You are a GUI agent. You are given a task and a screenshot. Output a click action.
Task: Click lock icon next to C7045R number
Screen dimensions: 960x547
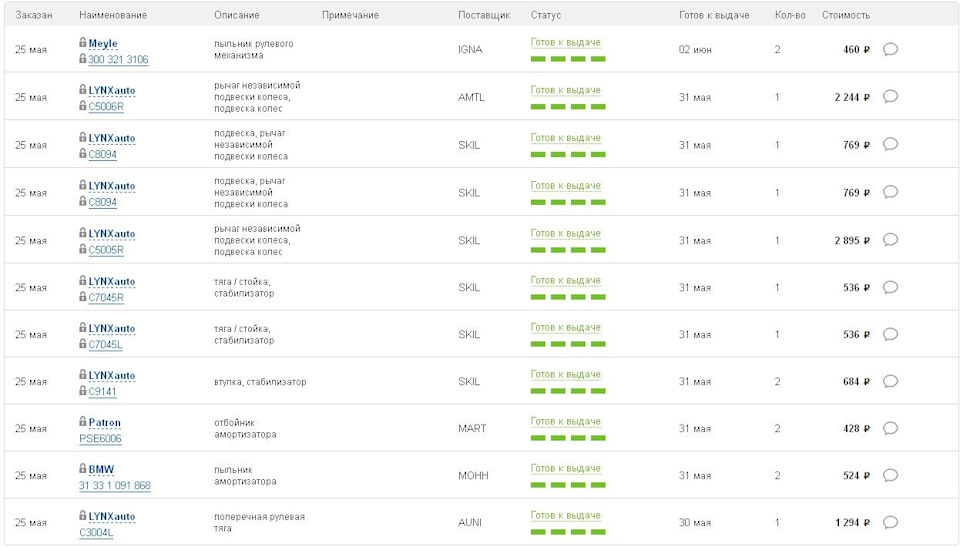click(x=83, y=297)
